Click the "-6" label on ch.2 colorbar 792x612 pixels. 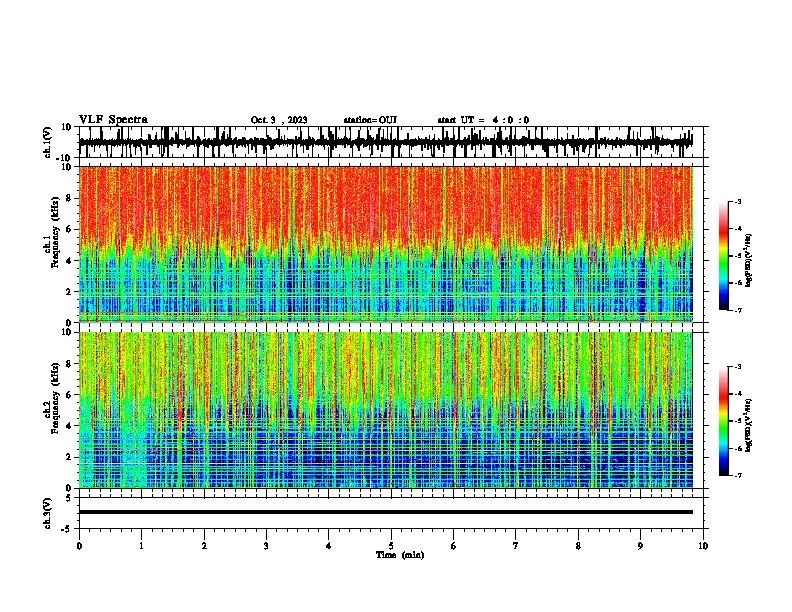coord(738,448)
